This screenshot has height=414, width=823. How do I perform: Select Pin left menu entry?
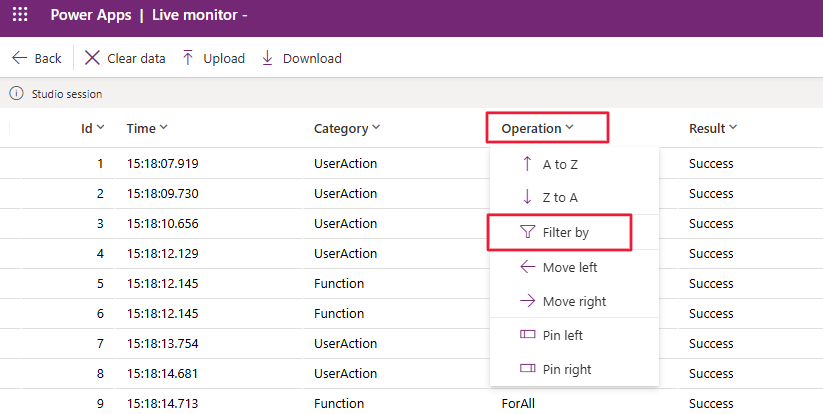pos(574,335)
